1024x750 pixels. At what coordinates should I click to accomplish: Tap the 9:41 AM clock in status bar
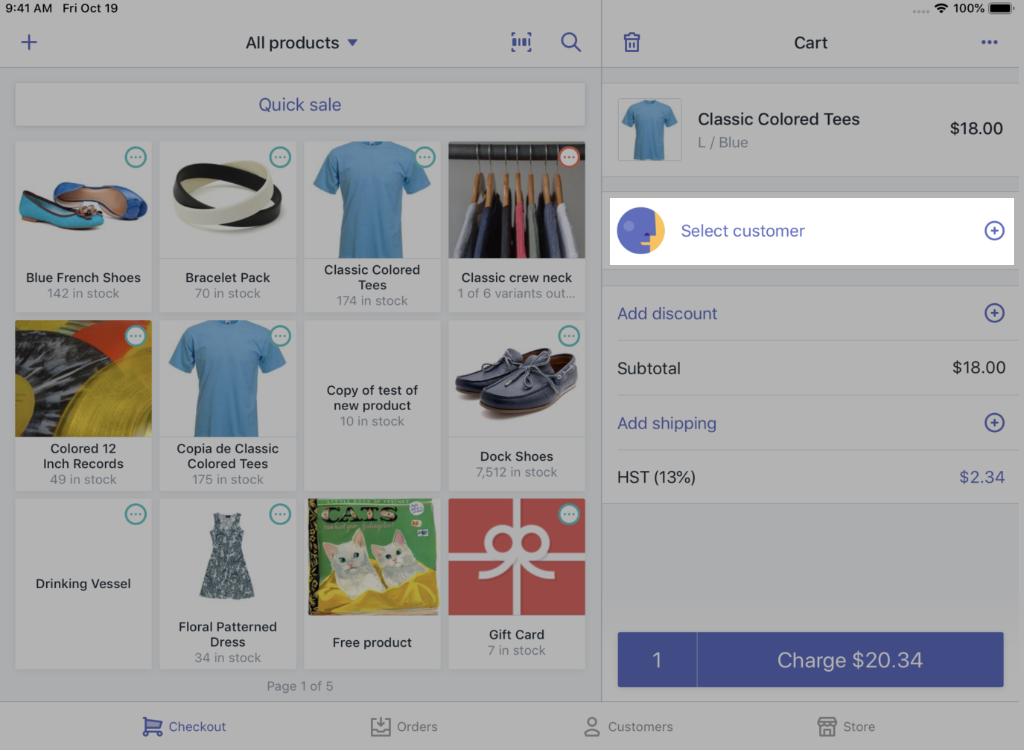29,8
